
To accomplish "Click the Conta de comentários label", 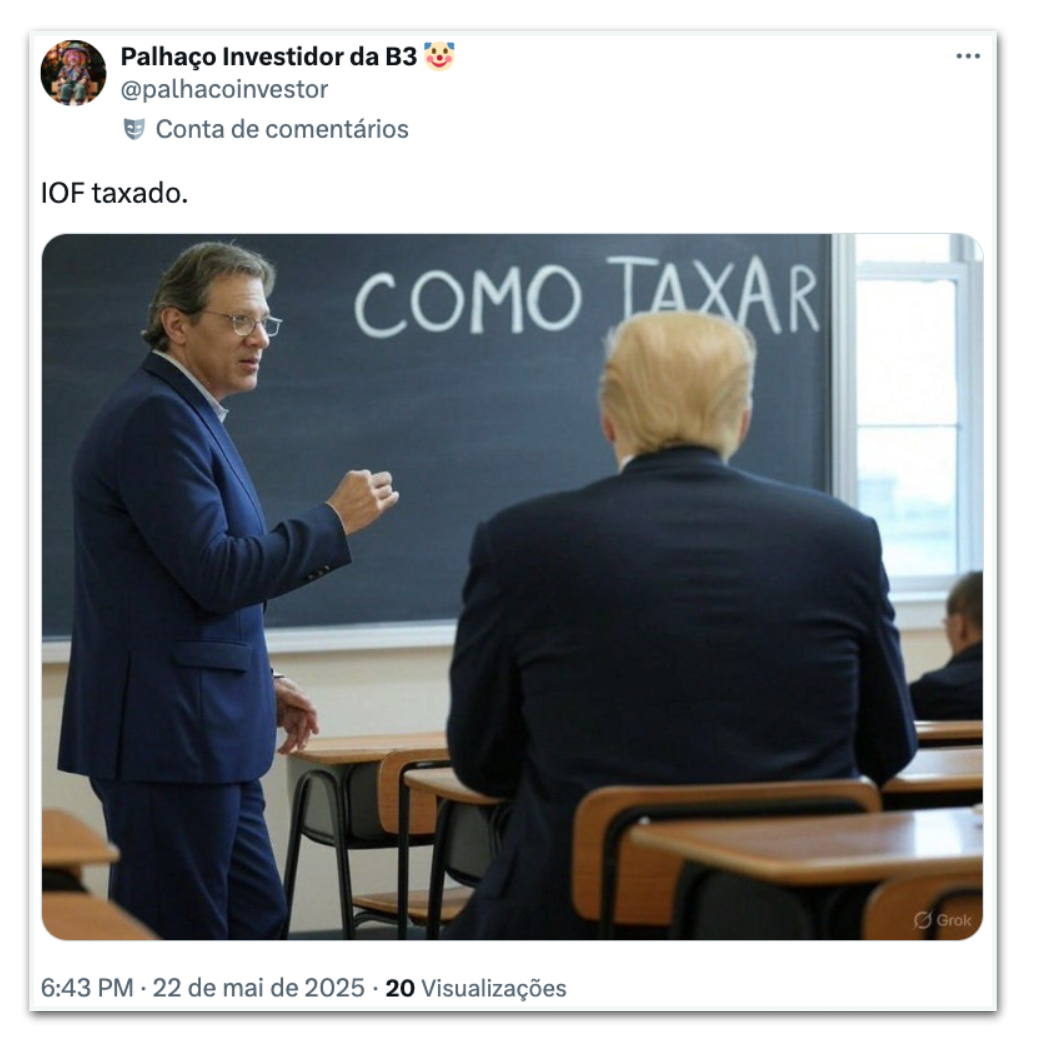I will click(281, 129).
